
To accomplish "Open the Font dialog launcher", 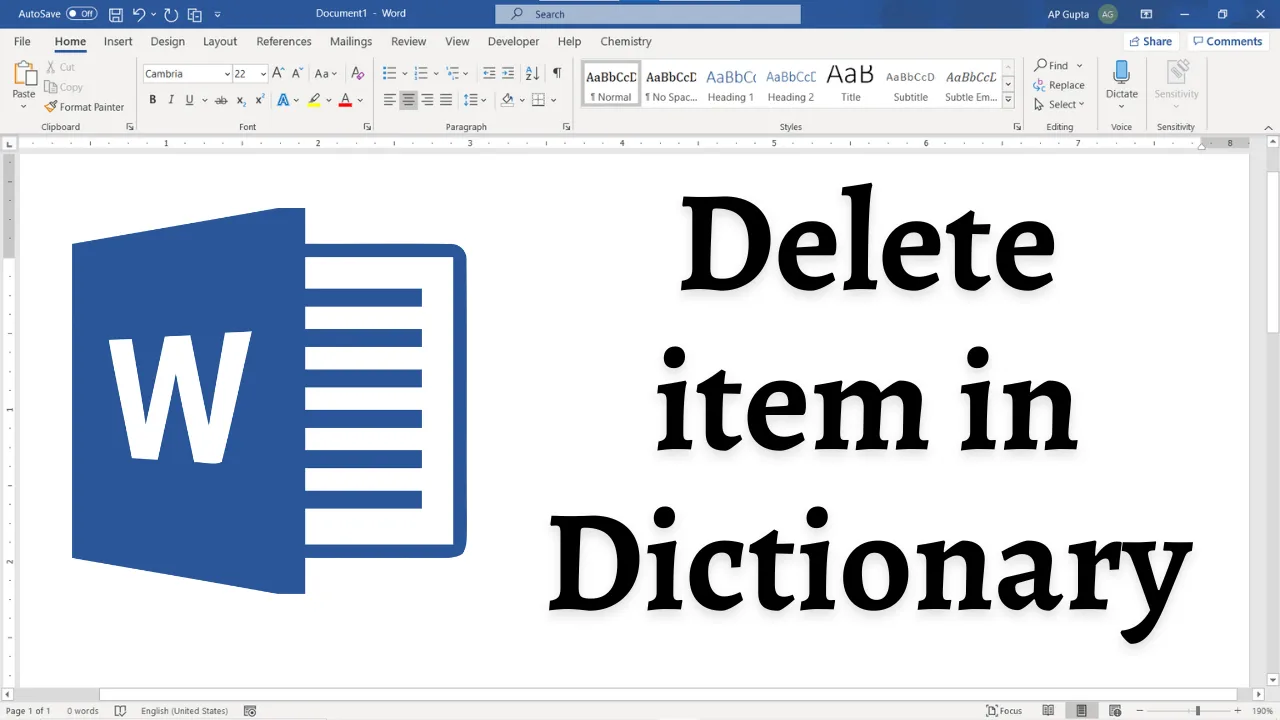I will [367, 127].
